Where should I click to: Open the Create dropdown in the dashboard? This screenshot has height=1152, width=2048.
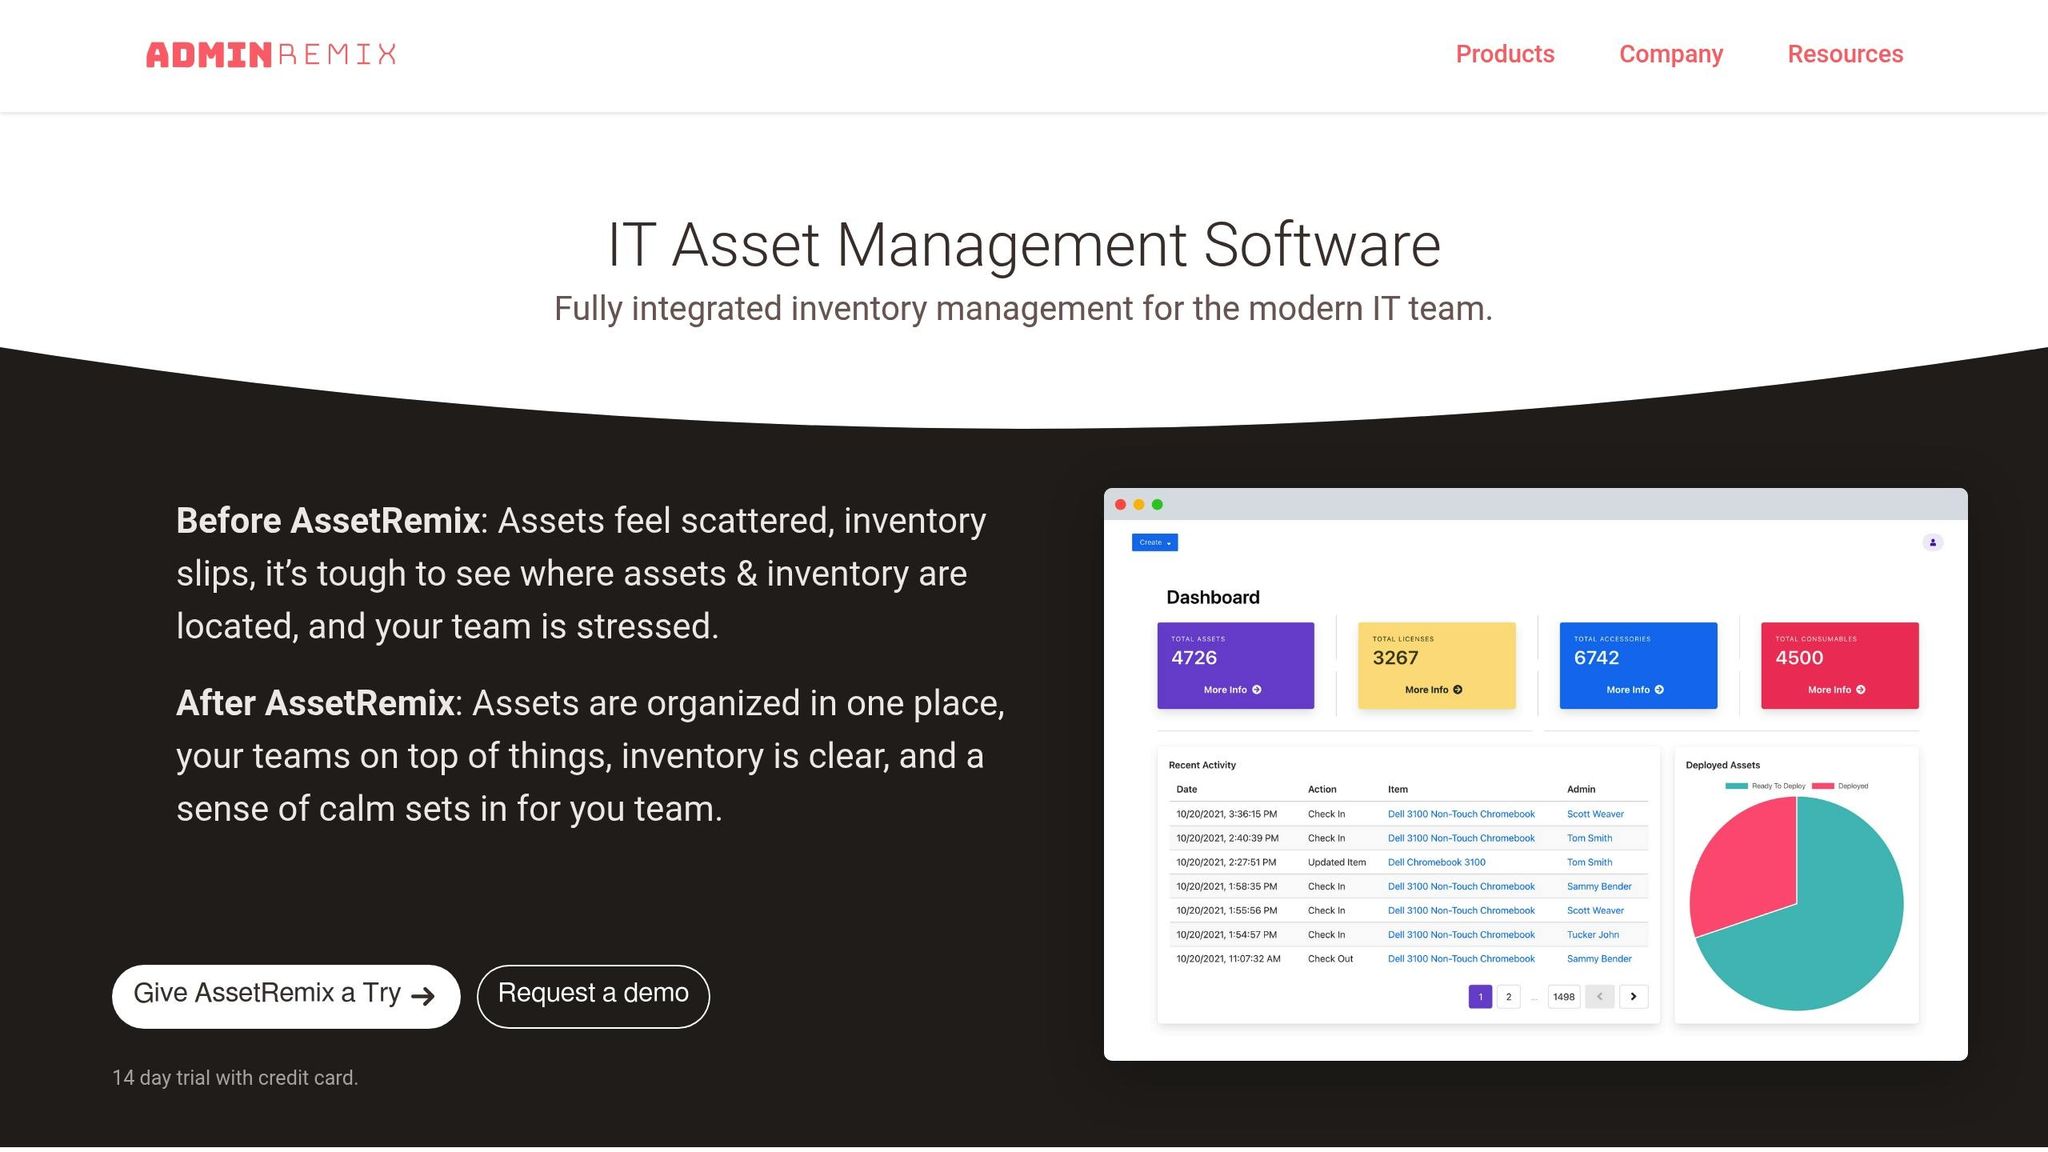tap(1153, 542)
